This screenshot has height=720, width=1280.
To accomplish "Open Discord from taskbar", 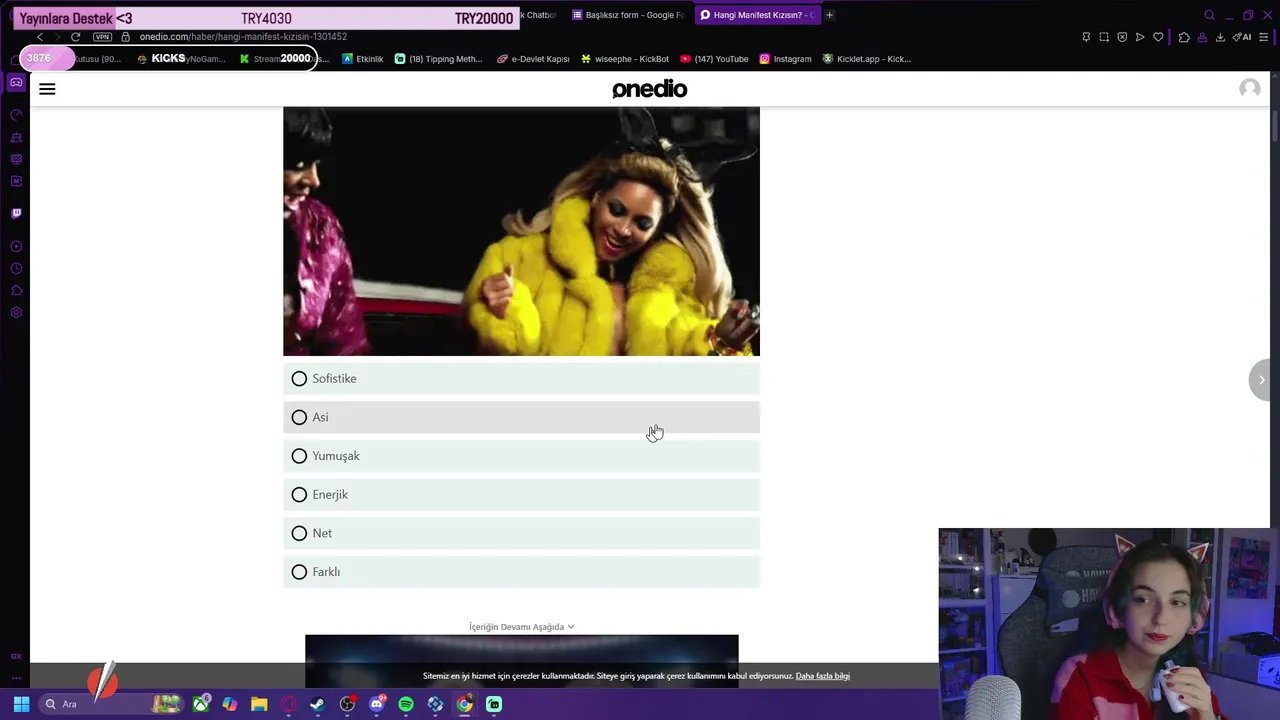I will point(377,704).
